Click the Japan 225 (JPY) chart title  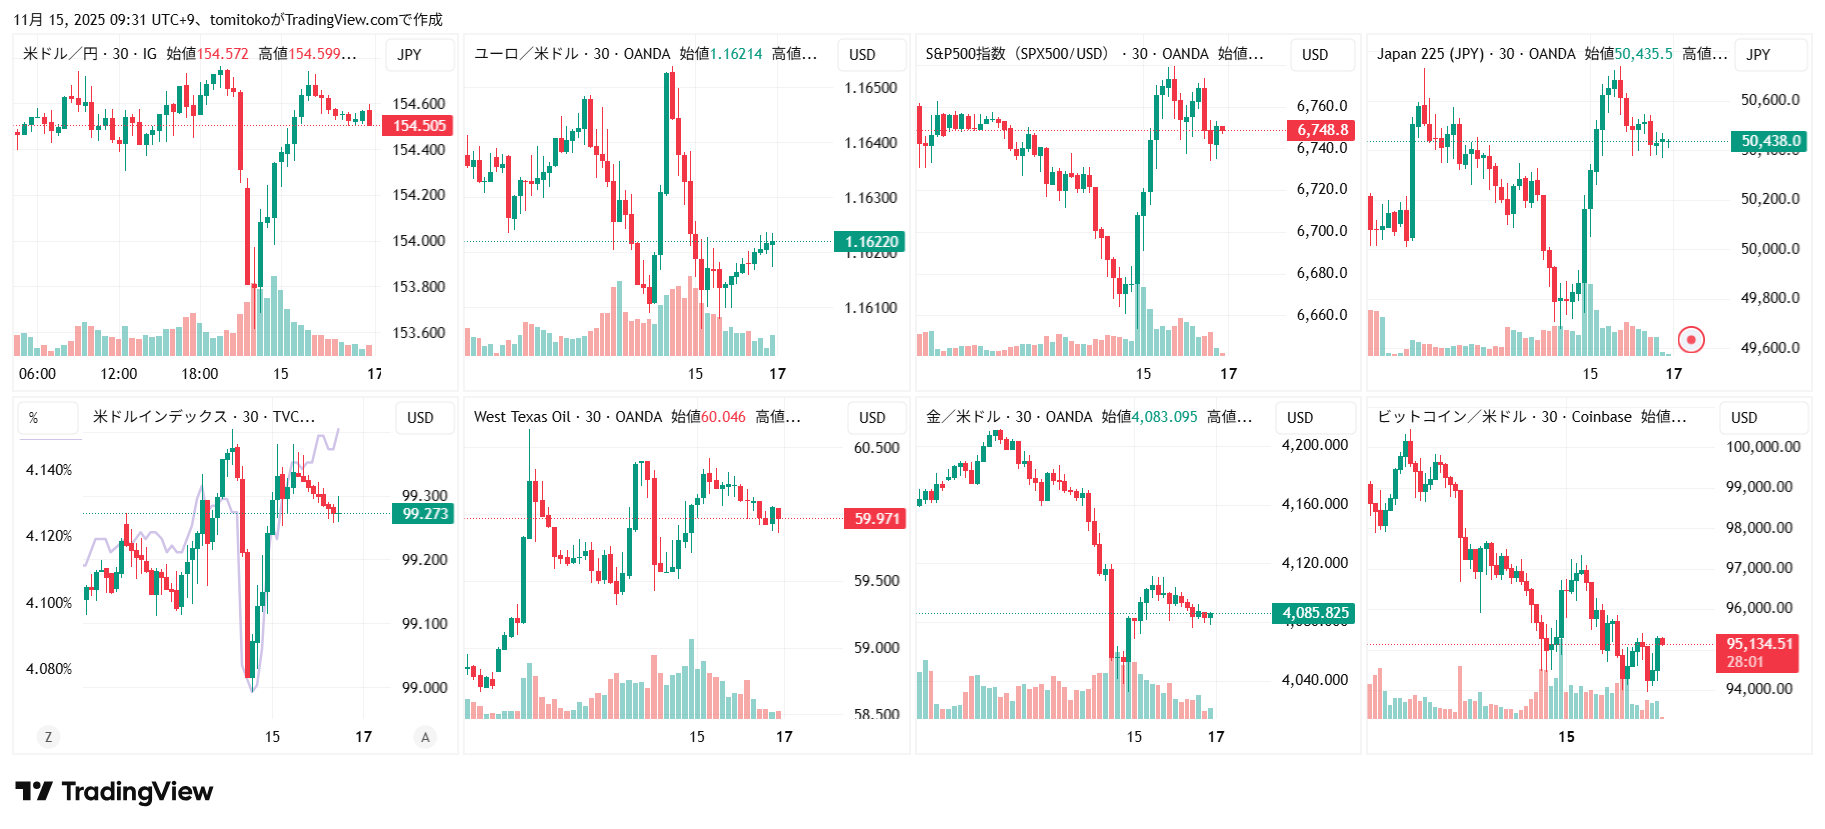point(1430,54)
